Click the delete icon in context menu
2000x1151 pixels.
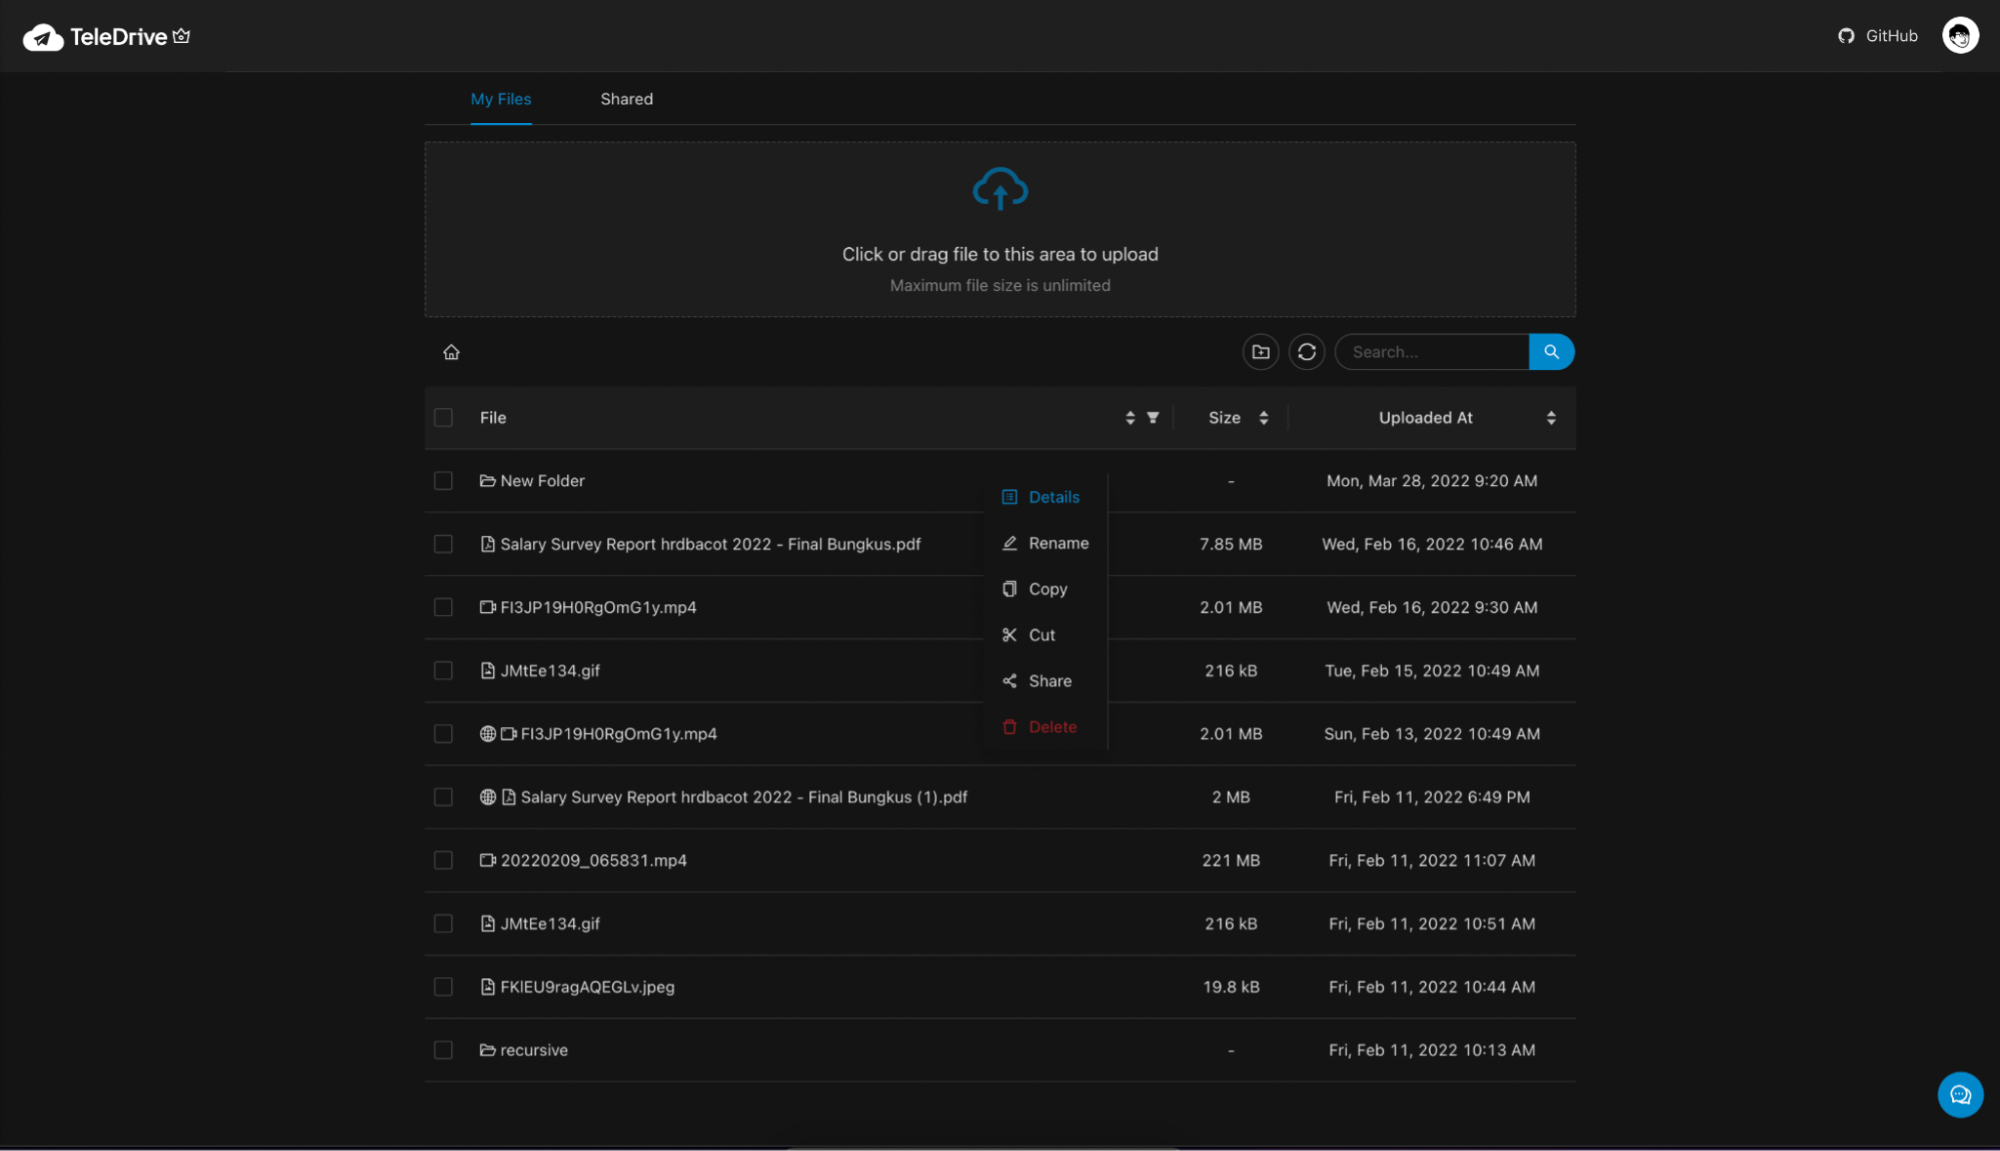[x=1010, y=725]
